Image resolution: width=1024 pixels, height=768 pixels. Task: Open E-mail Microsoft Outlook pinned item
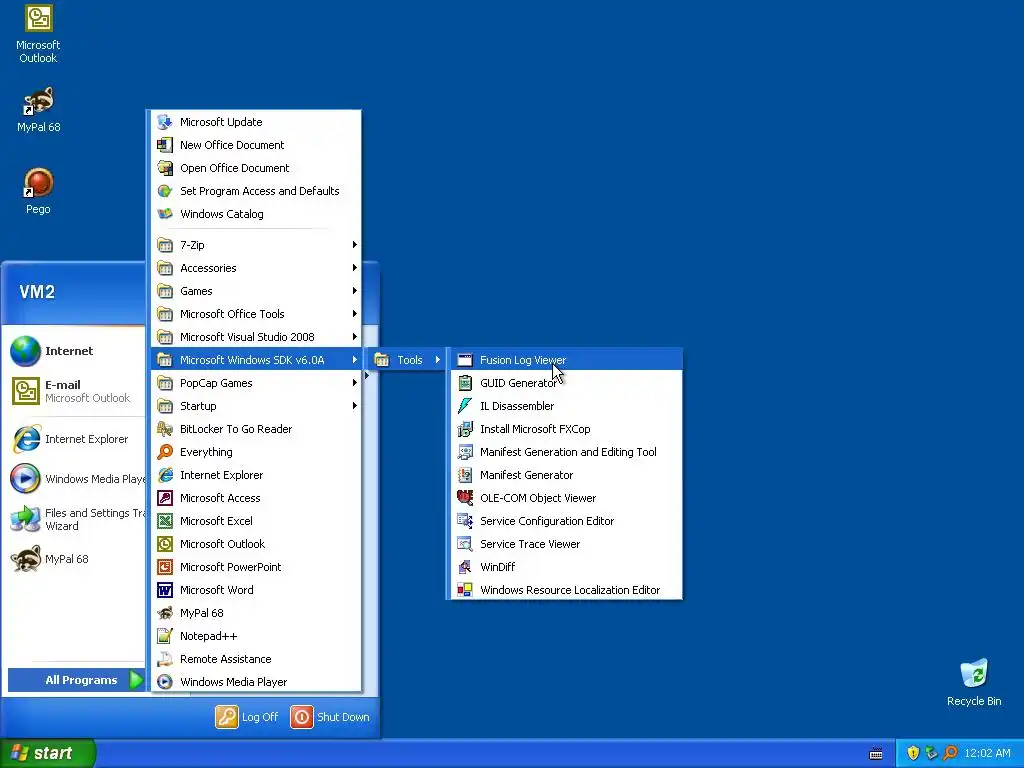tap(75, 391)
